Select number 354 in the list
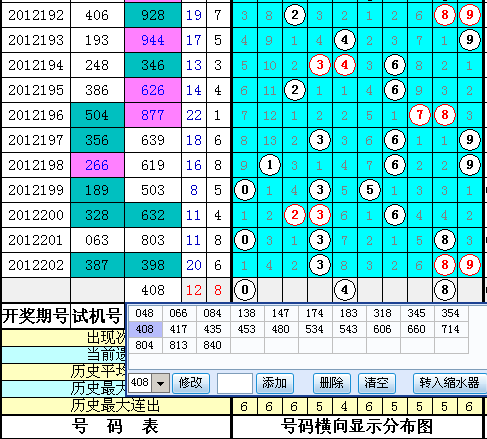 pos(451,313)
